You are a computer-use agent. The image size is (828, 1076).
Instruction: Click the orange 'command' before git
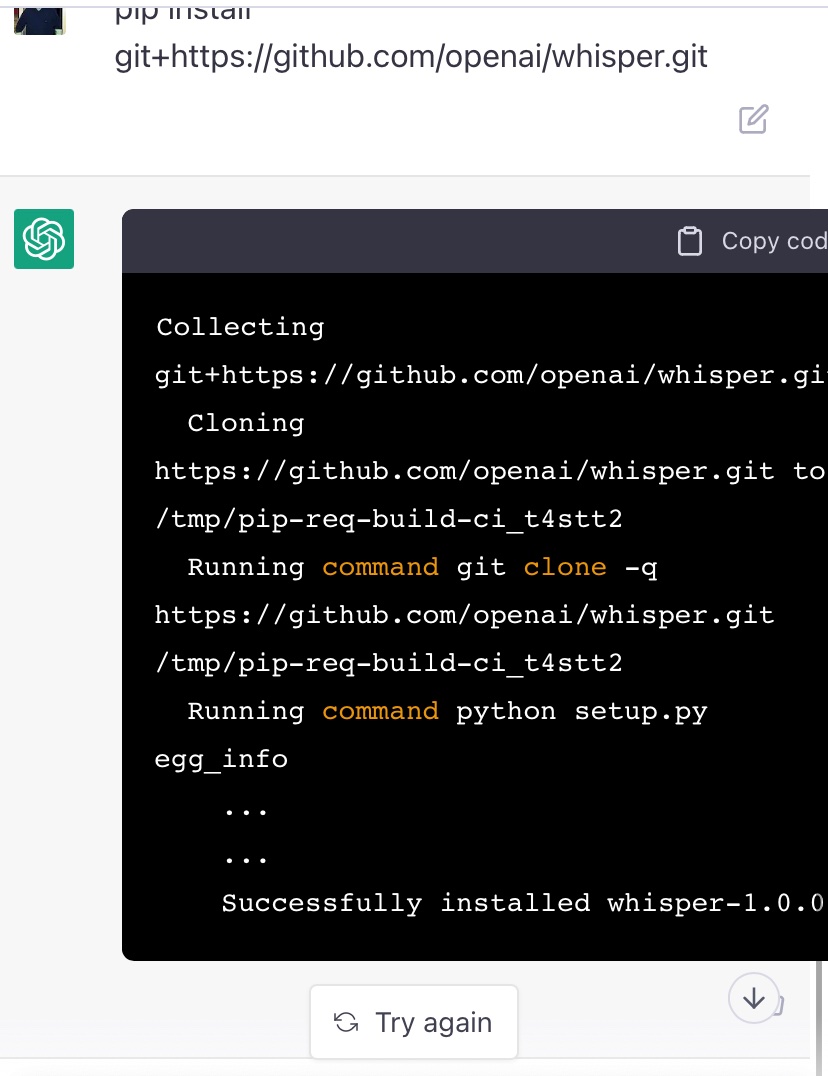381,567
